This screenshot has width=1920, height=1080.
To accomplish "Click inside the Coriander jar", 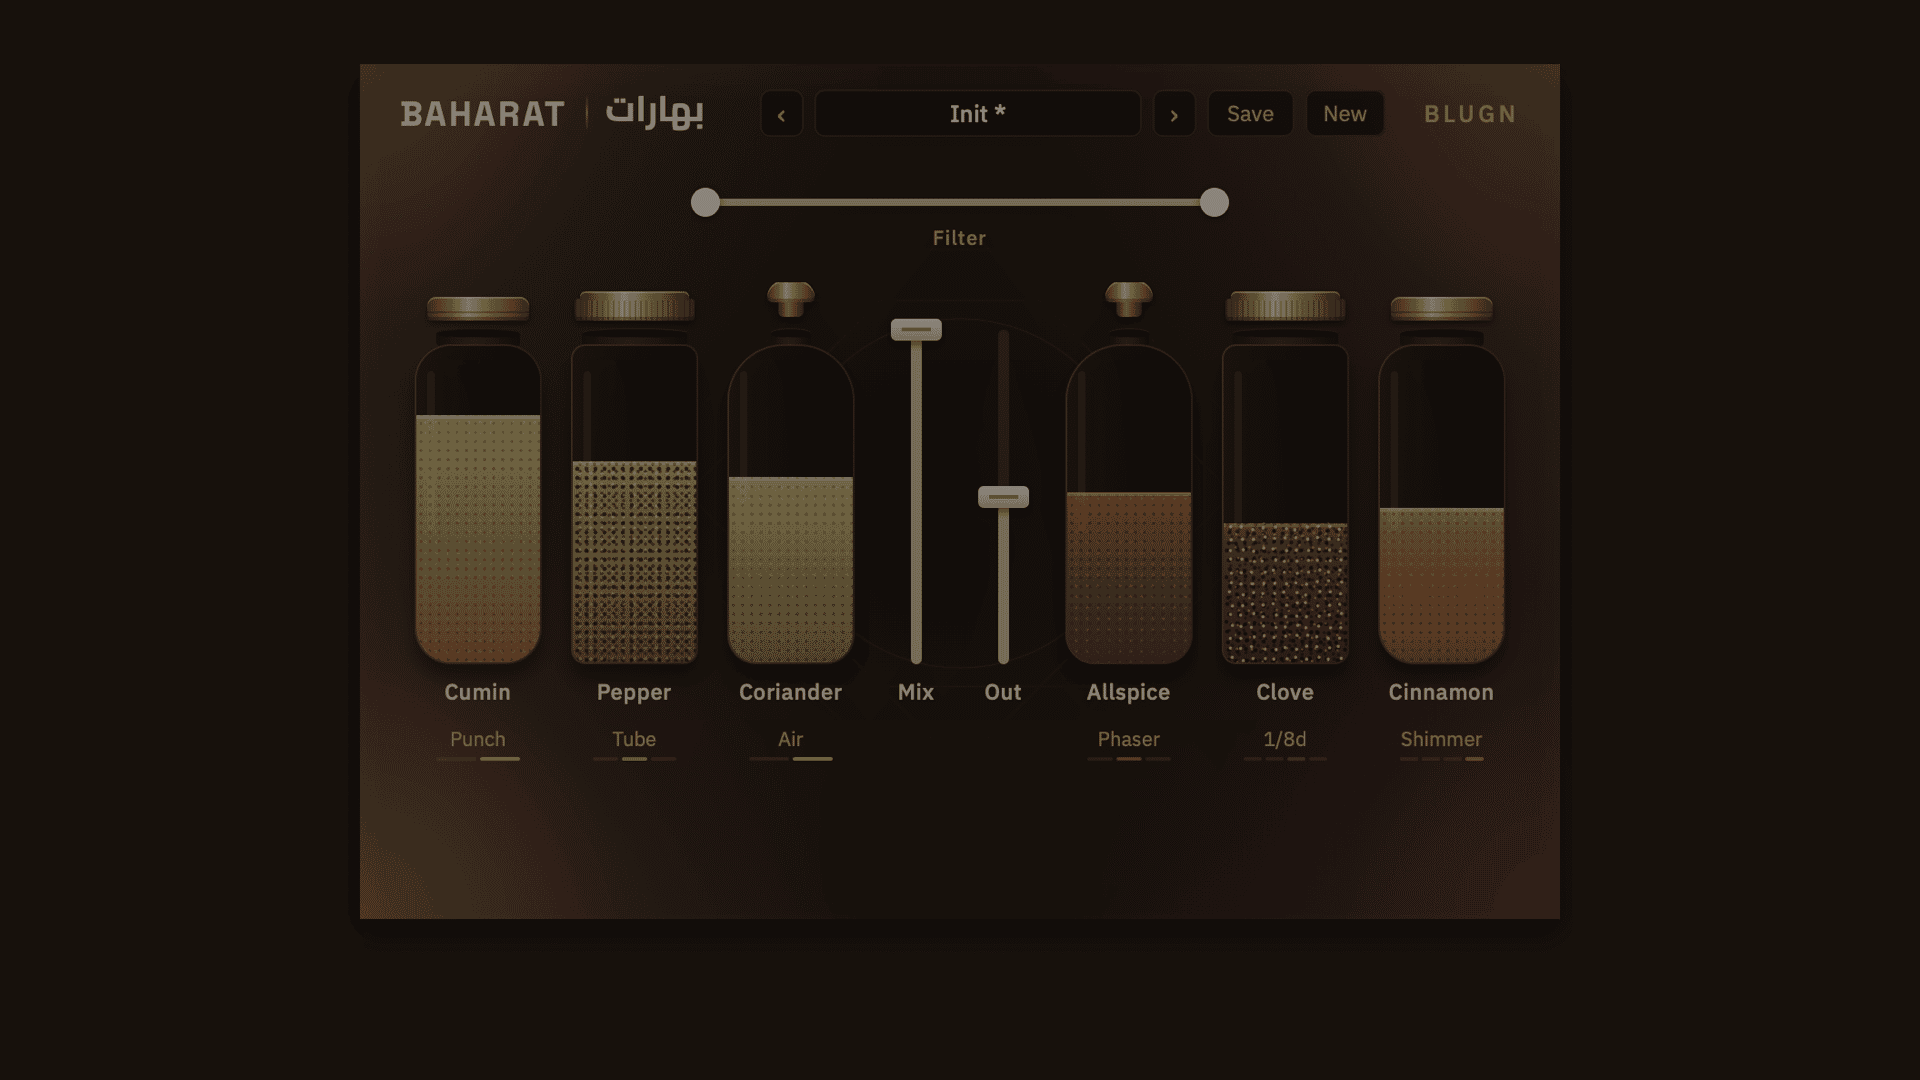I will pos(791,504).
